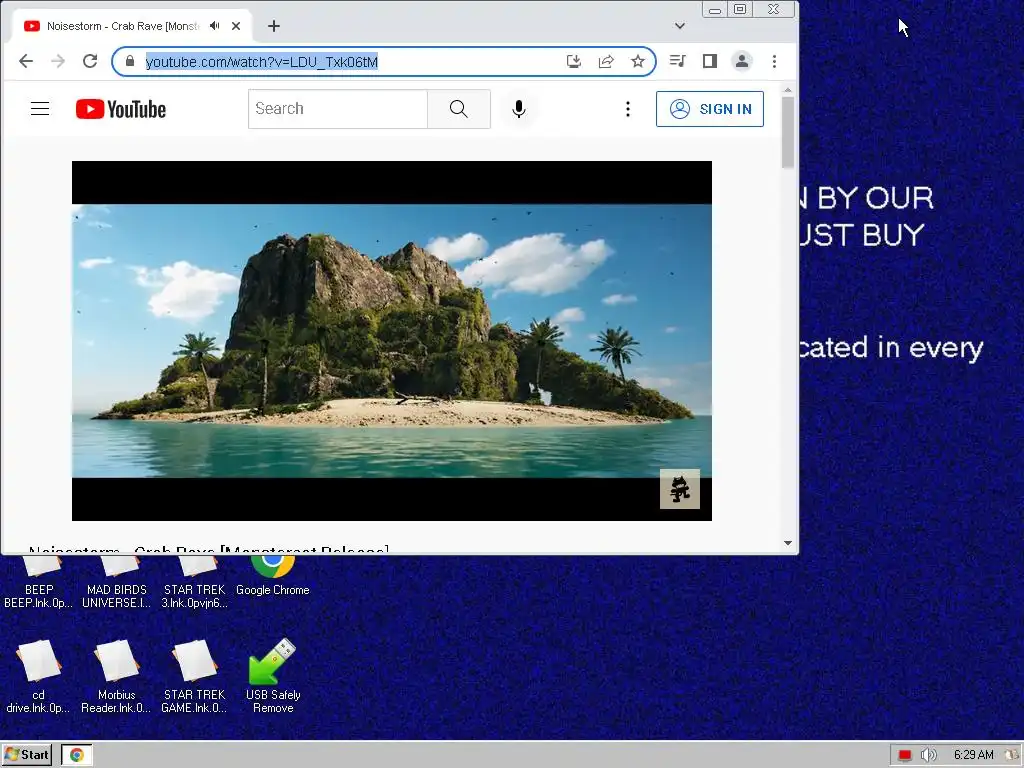Select the Google Chrome desktop shortcut
Image resolution: width=1024 pixels, height=768 pixels.
273,576
